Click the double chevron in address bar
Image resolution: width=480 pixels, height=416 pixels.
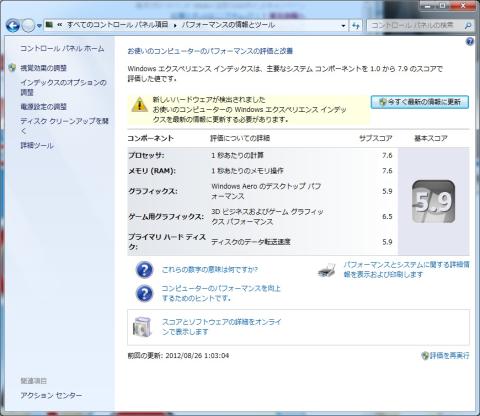60,25
